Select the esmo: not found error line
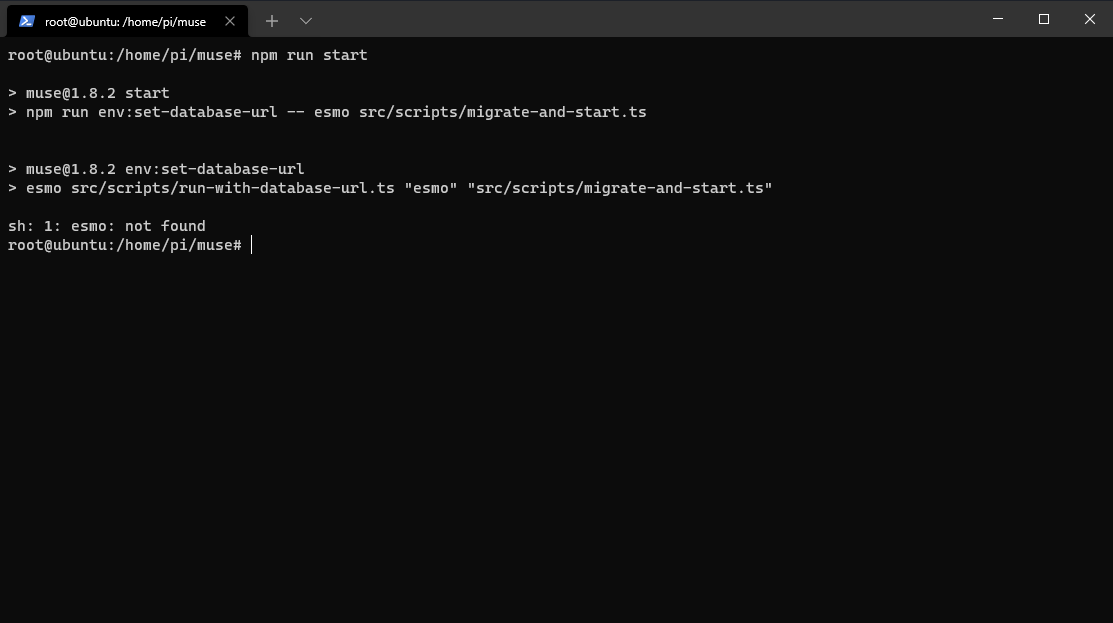Screen dimensions: 1113x623 click(x=107, y=226)
